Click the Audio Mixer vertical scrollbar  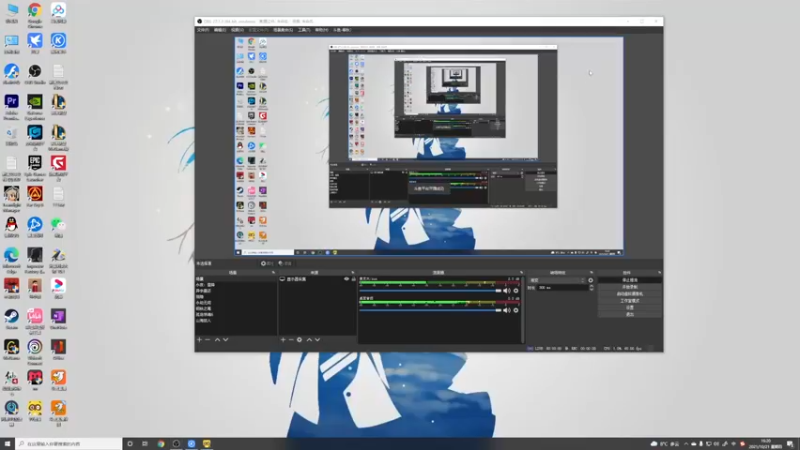point(522,310)
